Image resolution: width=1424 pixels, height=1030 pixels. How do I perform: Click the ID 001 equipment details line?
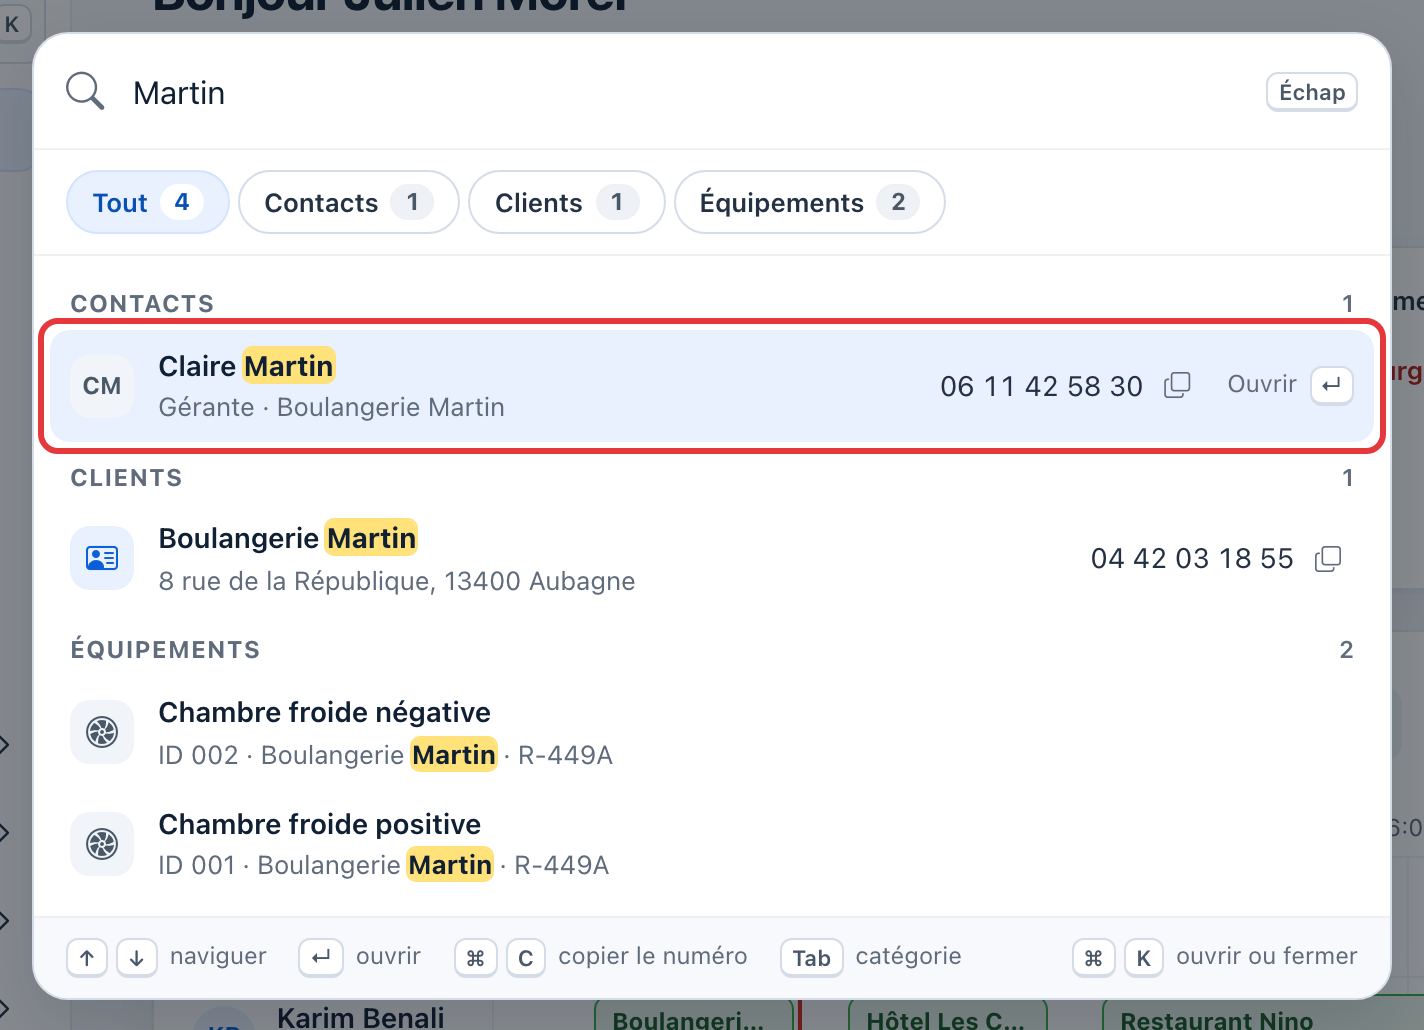tap(383, 865)
